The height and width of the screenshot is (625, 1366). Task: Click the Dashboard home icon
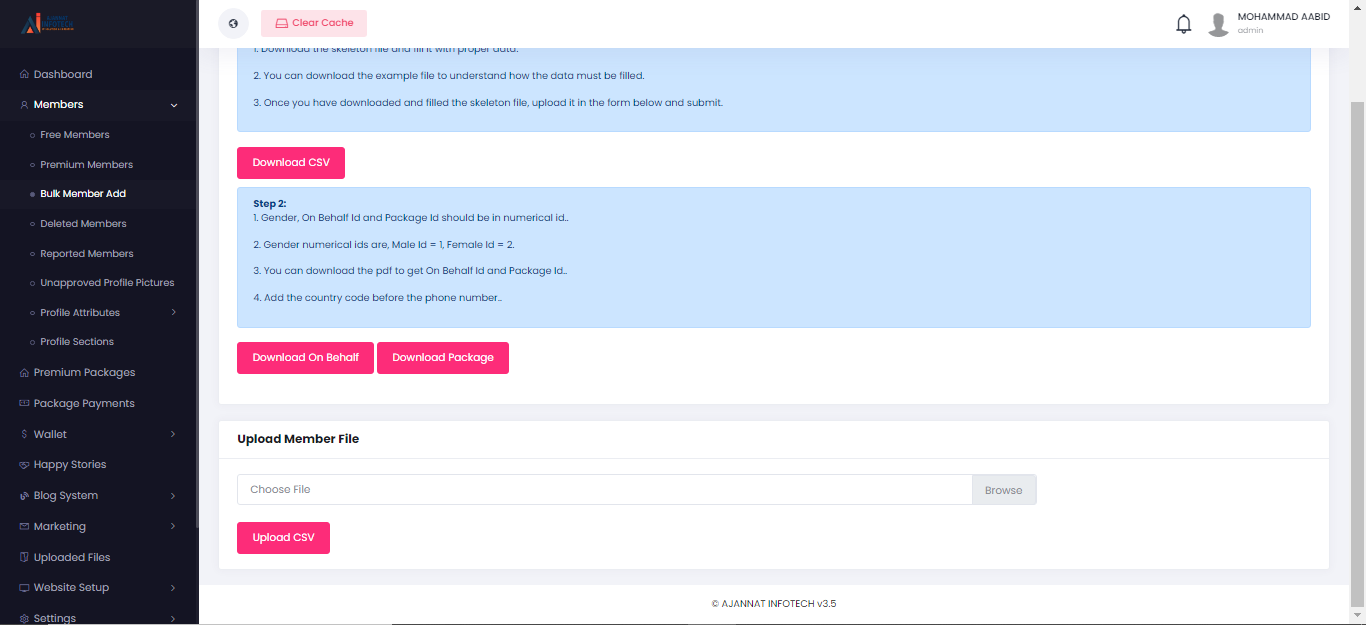pos(24,75)
